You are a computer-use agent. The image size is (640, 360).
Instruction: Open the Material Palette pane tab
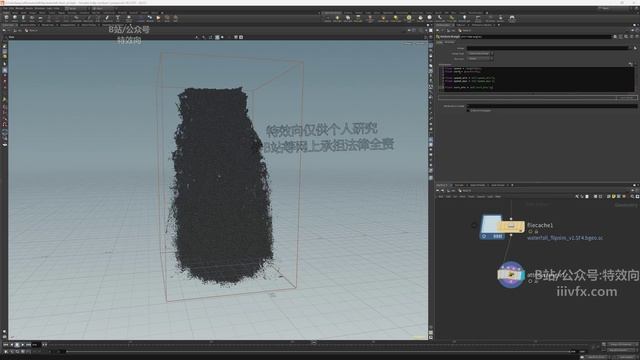[478, 185]
